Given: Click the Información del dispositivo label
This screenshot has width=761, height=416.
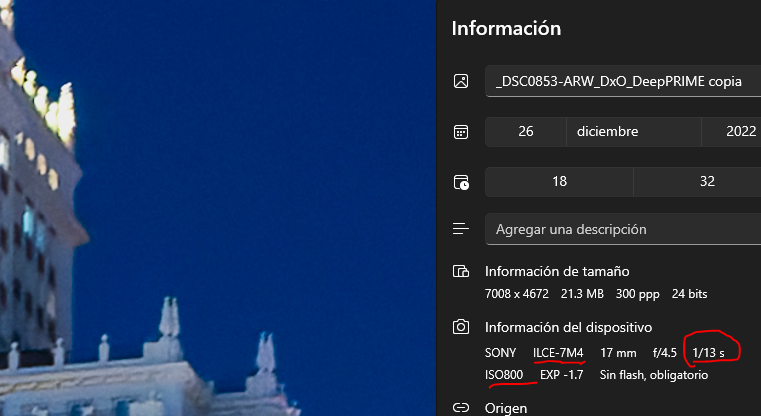Looking at the screenshot, I should point(568,328).
